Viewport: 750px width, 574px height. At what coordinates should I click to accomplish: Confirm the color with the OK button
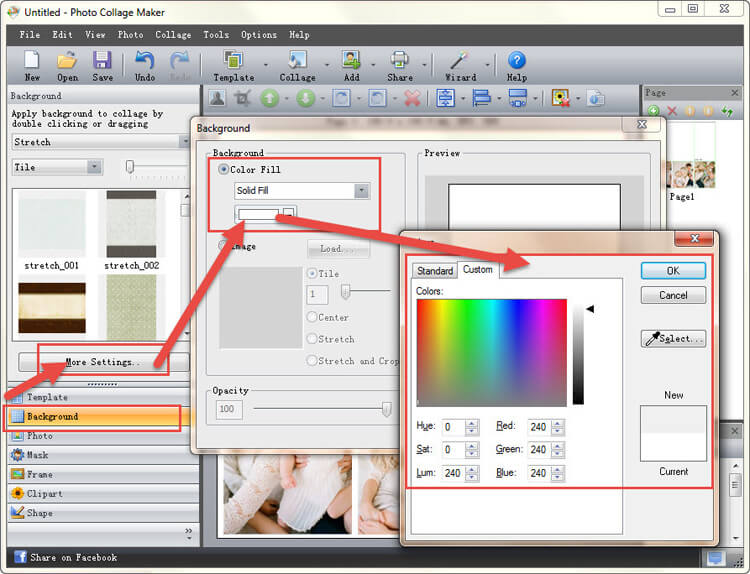(x=673, y=271)
